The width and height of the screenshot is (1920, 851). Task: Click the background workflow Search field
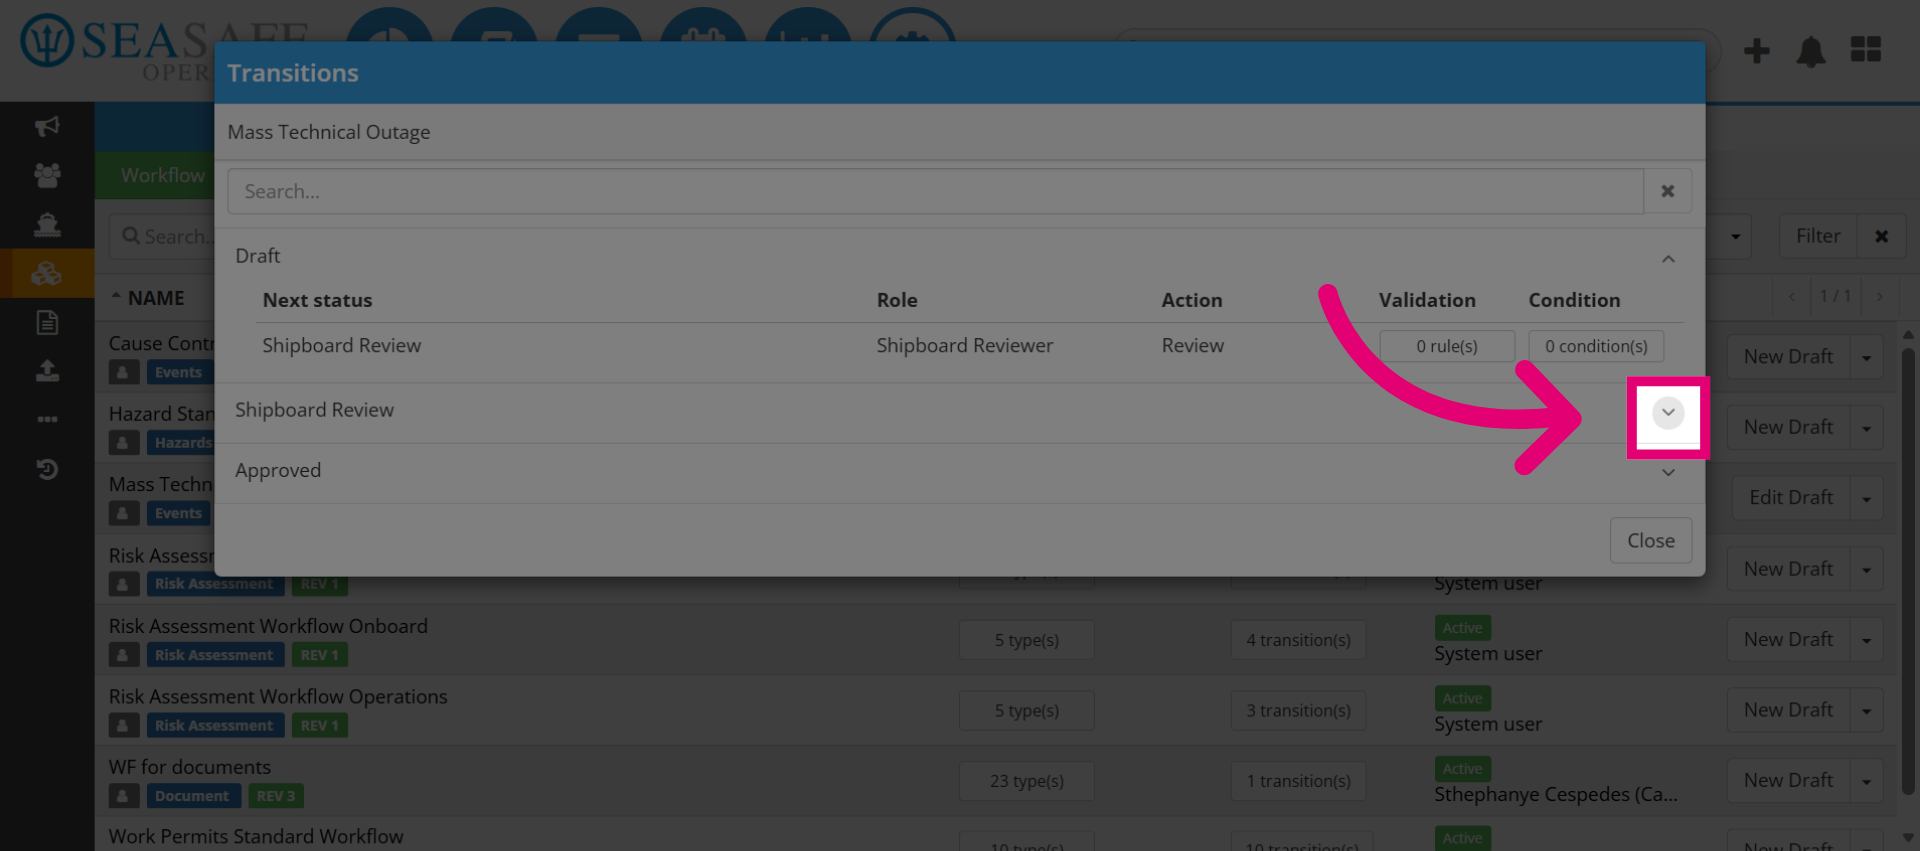(x=163, y=237)
